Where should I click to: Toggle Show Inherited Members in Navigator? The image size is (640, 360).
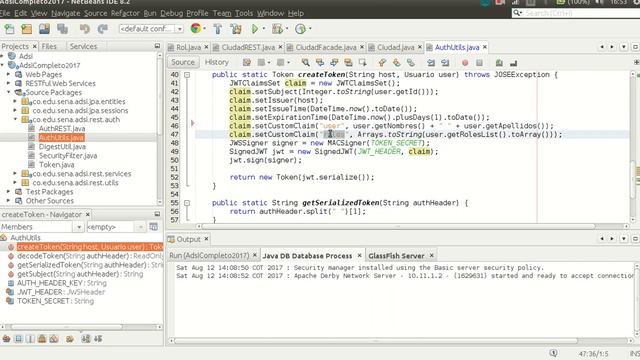click(7, 338)
